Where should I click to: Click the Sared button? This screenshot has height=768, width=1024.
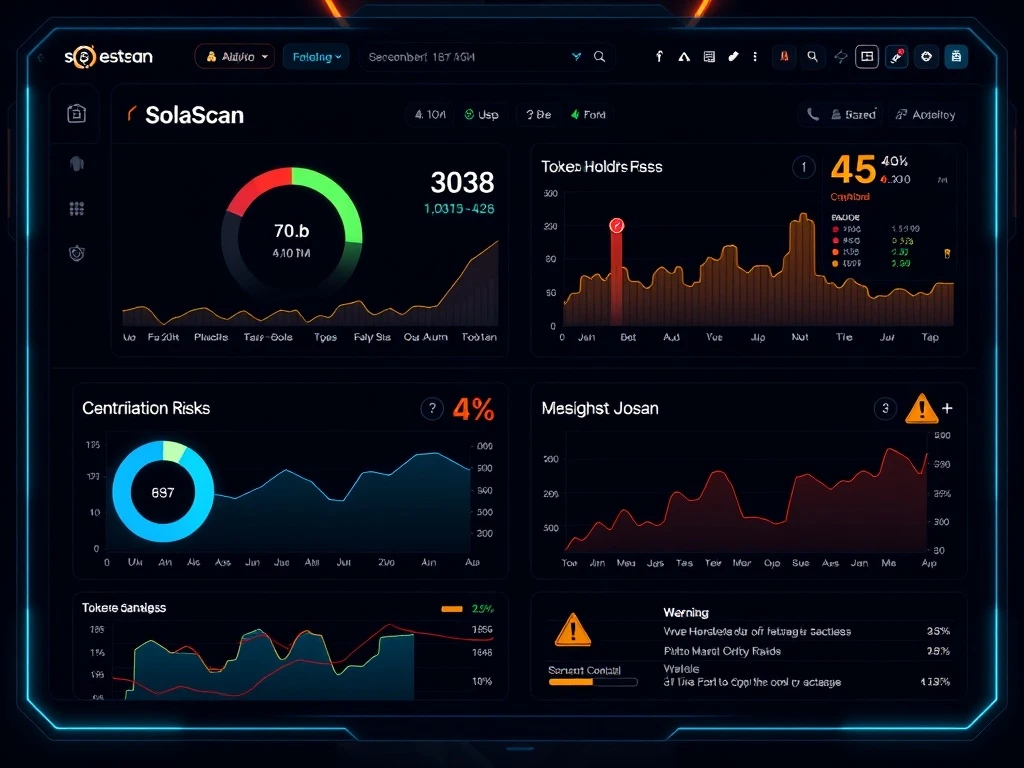pyautogui.click(x=853, y=114)
